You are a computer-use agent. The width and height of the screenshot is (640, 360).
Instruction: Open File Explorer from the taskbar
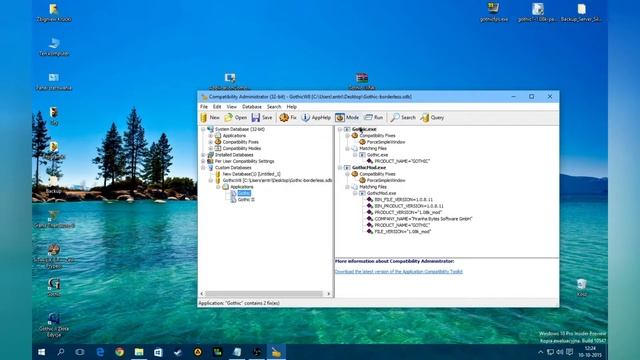click(139, 352)
